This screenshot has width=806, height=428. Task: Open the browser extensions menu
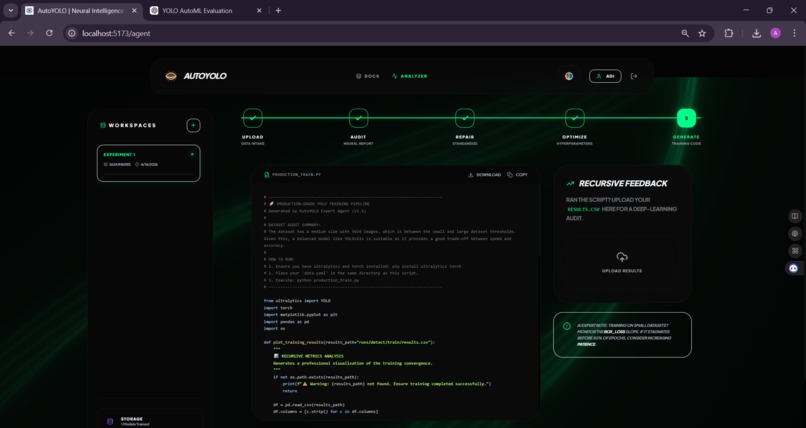point(728,33)
